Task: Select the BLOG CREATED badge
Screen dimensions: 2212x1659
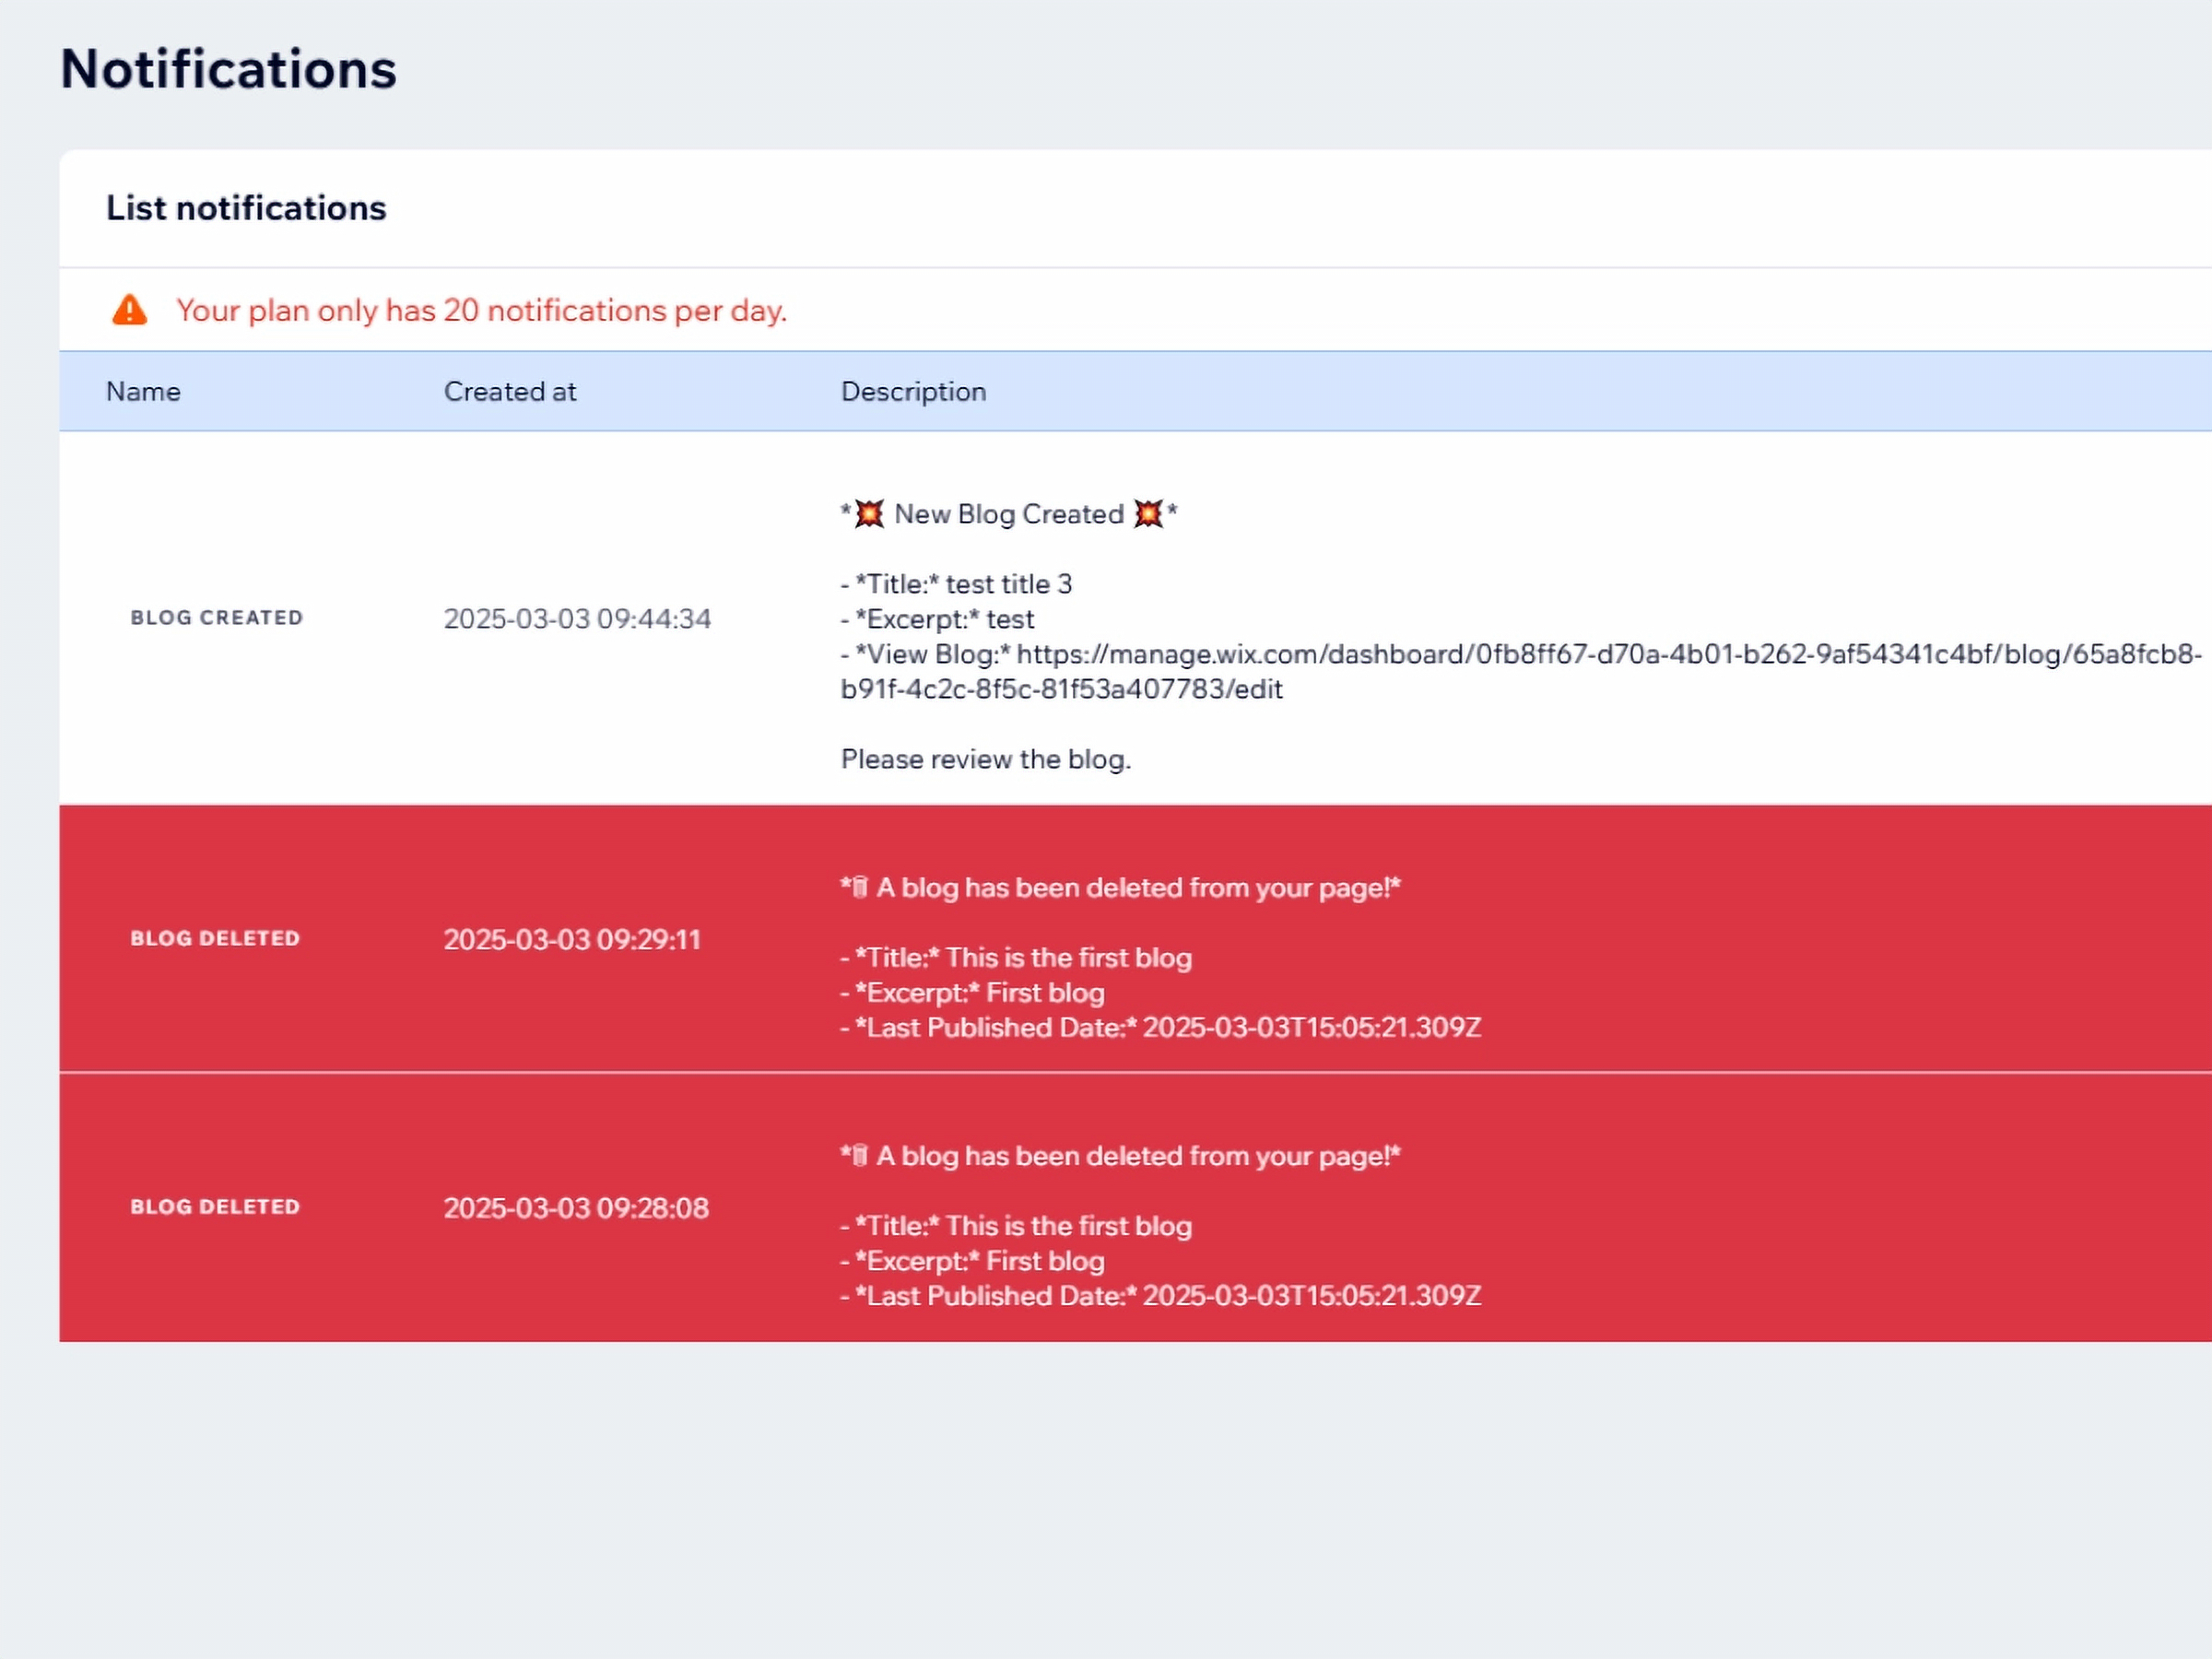Action: coord(216,618)
